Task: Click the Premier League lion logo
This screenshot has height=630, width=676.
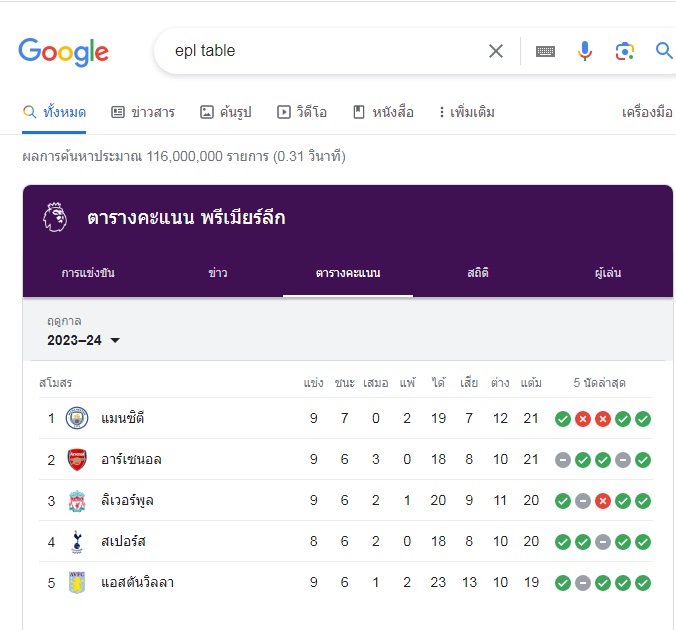Action: coord(55,217)
